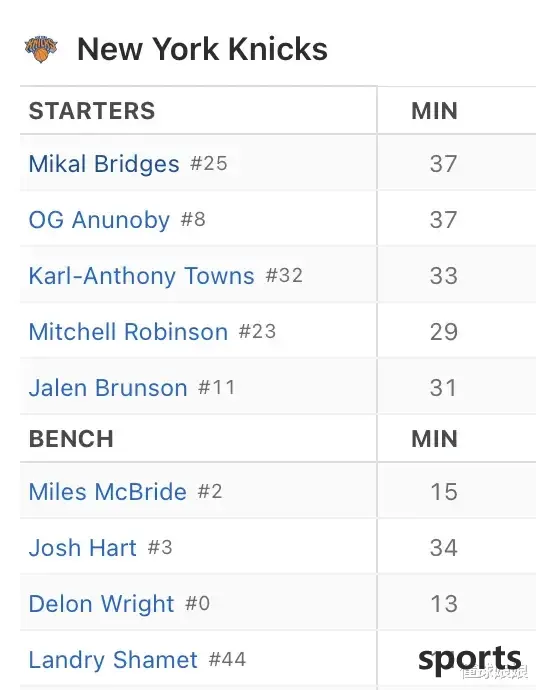
Task: Click the New York Knicks logo icon
Action: (x=41, y=48)
